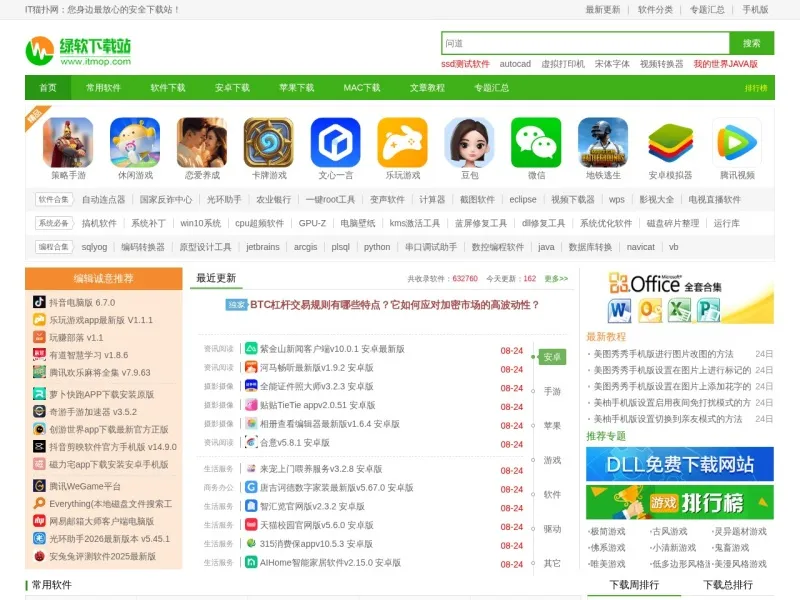Click the Everything search tool icon
Viewport: 800px width, 600px height.
39,503
